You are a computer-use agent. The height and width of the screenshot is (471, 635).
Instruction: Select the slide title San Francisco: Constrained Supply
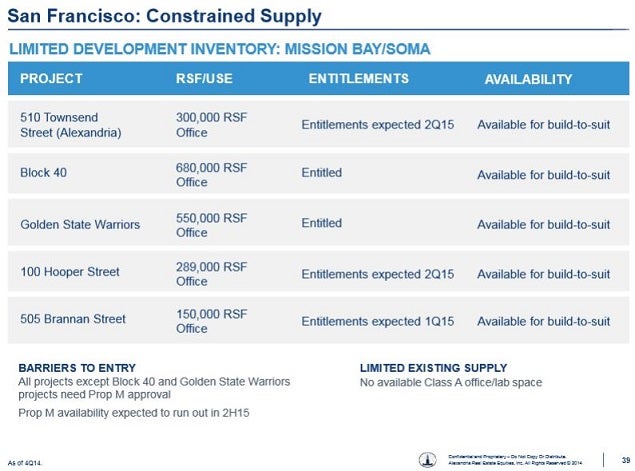[x=164, y=16]
